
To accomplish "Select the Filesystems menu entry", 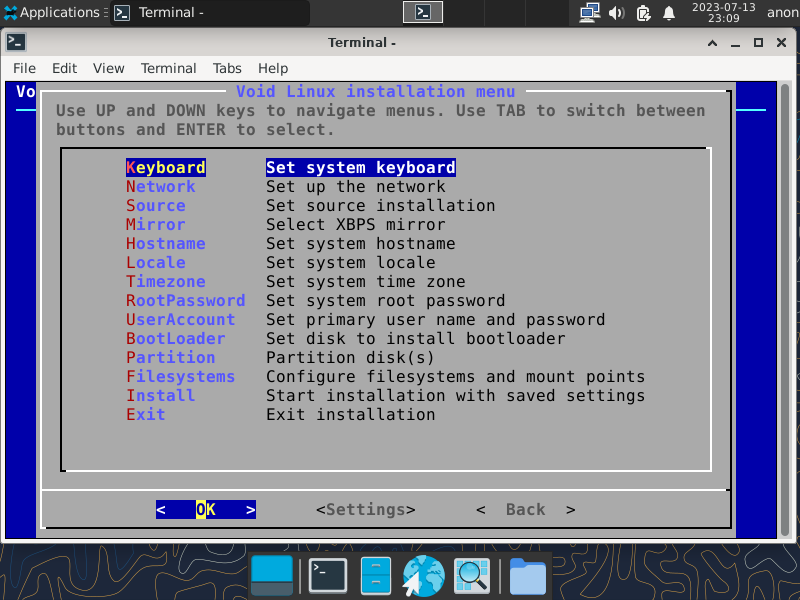I will (181, 377).
